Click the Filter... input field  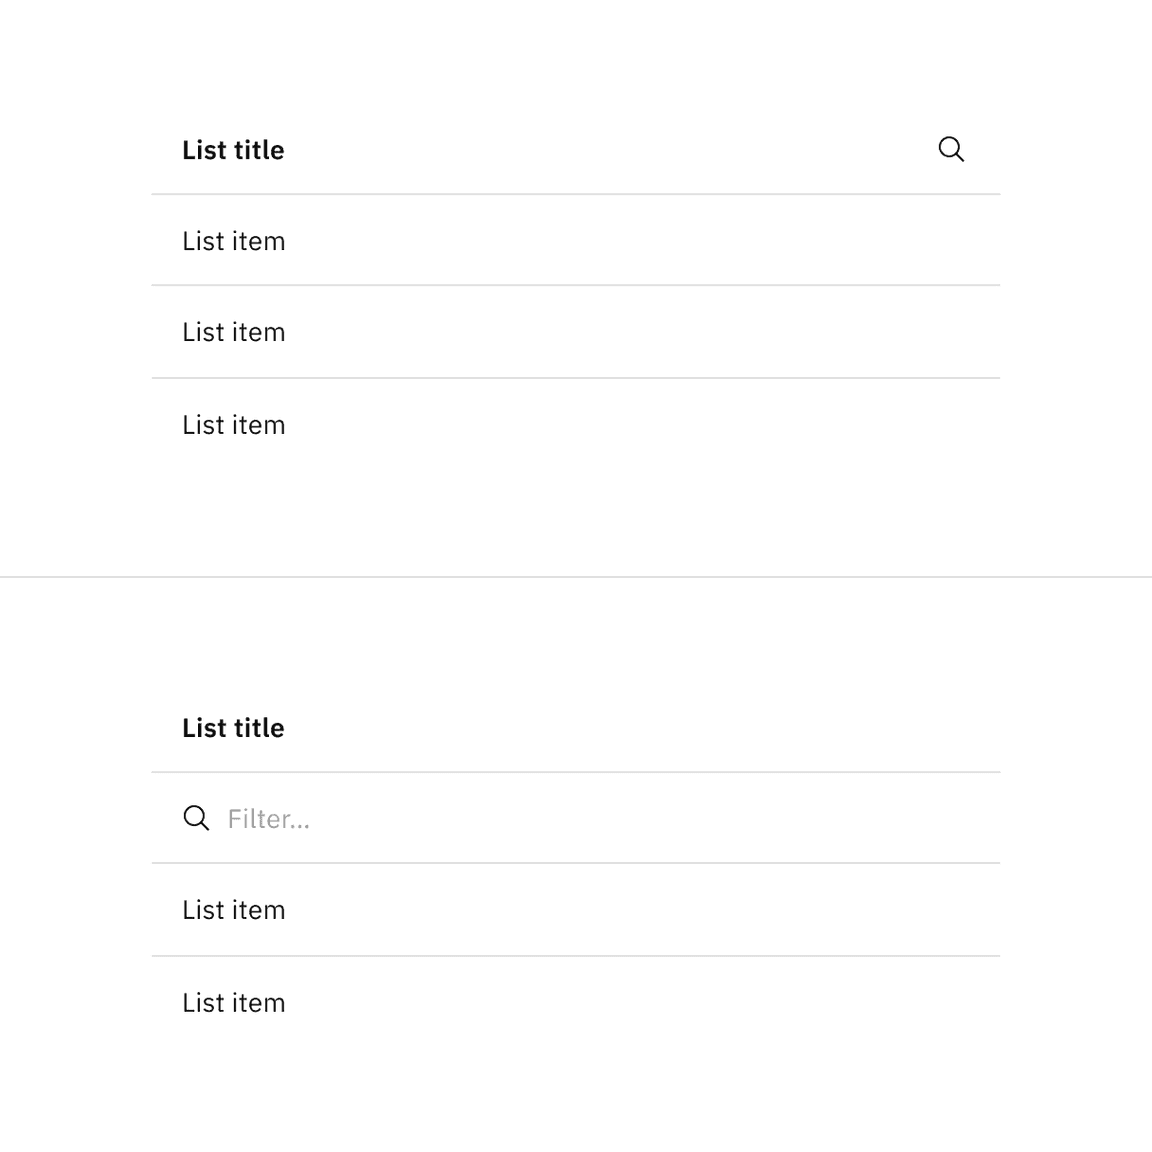coord(400,818)
